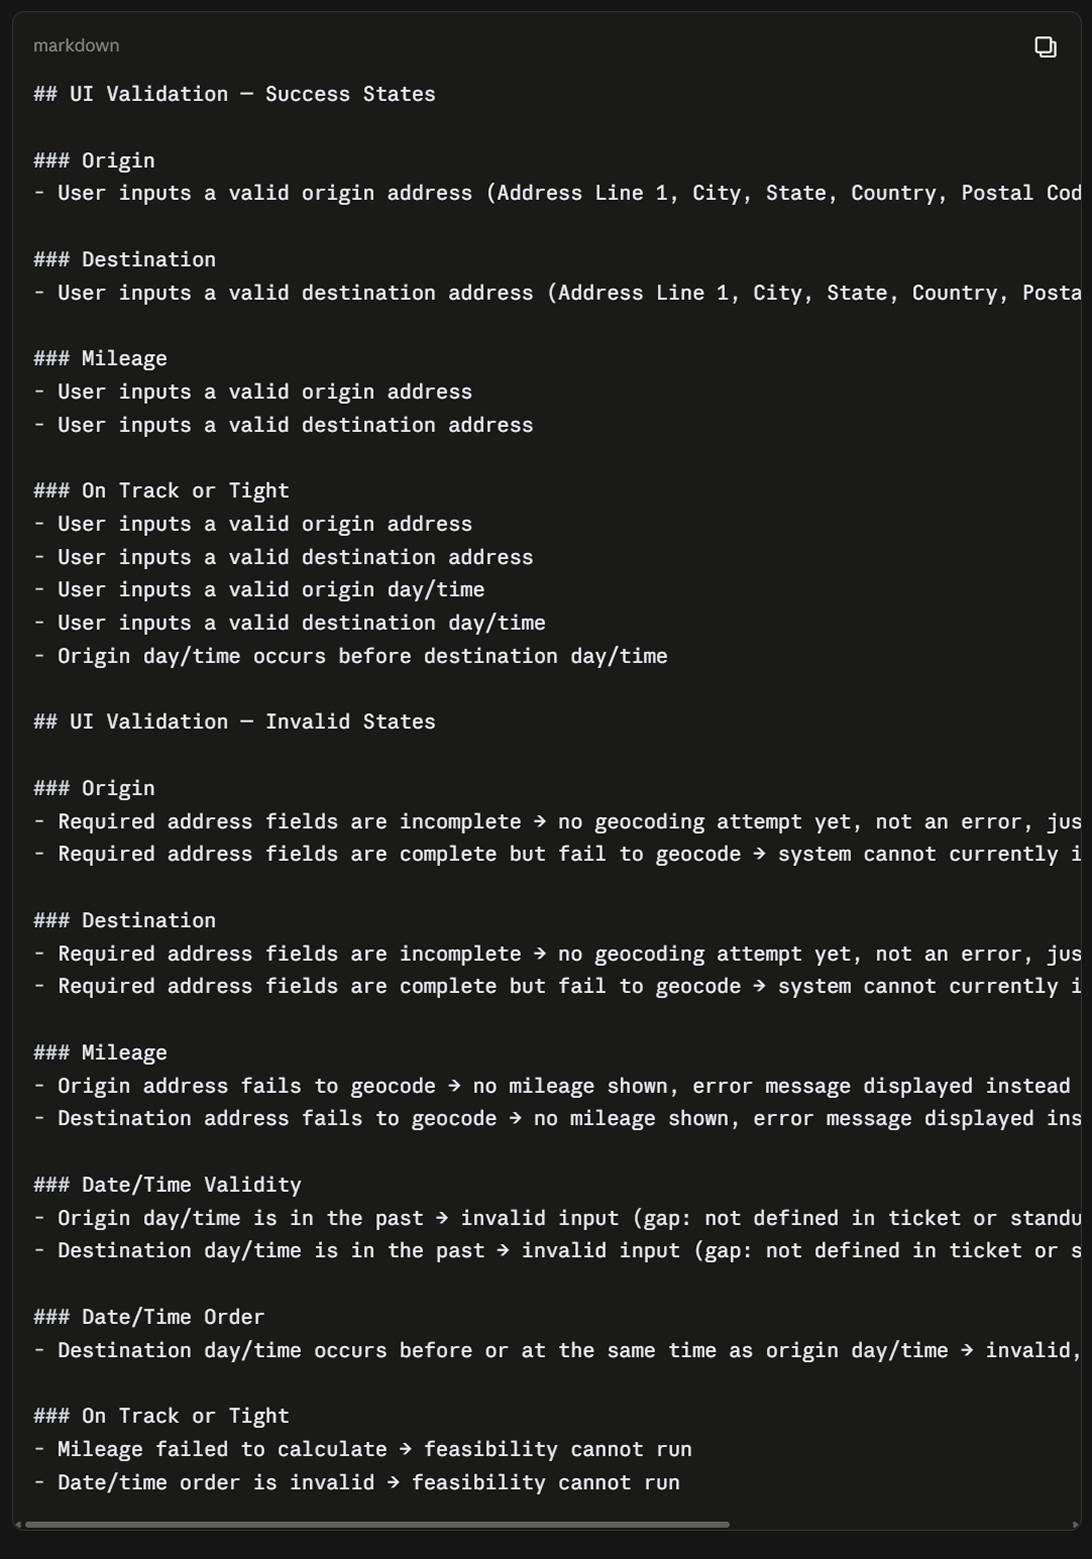Click line 'User inputs a valid destination day/time'
The height and width of the screenshot is (1559, 1092).
[289, 623]
